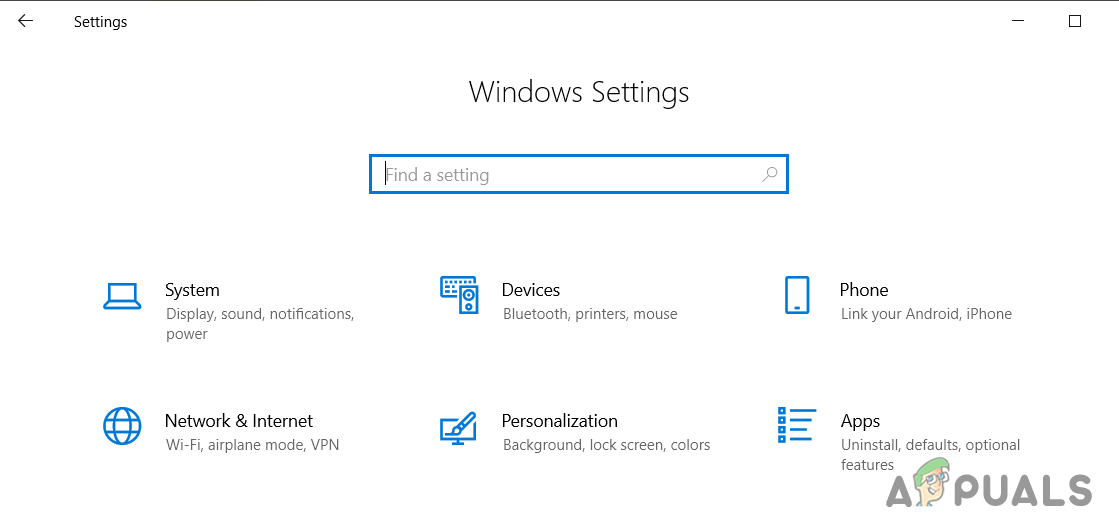Image resolution: width=1119 pixels, height=528 pixels.
Task: Maximize the Settings window
Action: point(1075,21)
